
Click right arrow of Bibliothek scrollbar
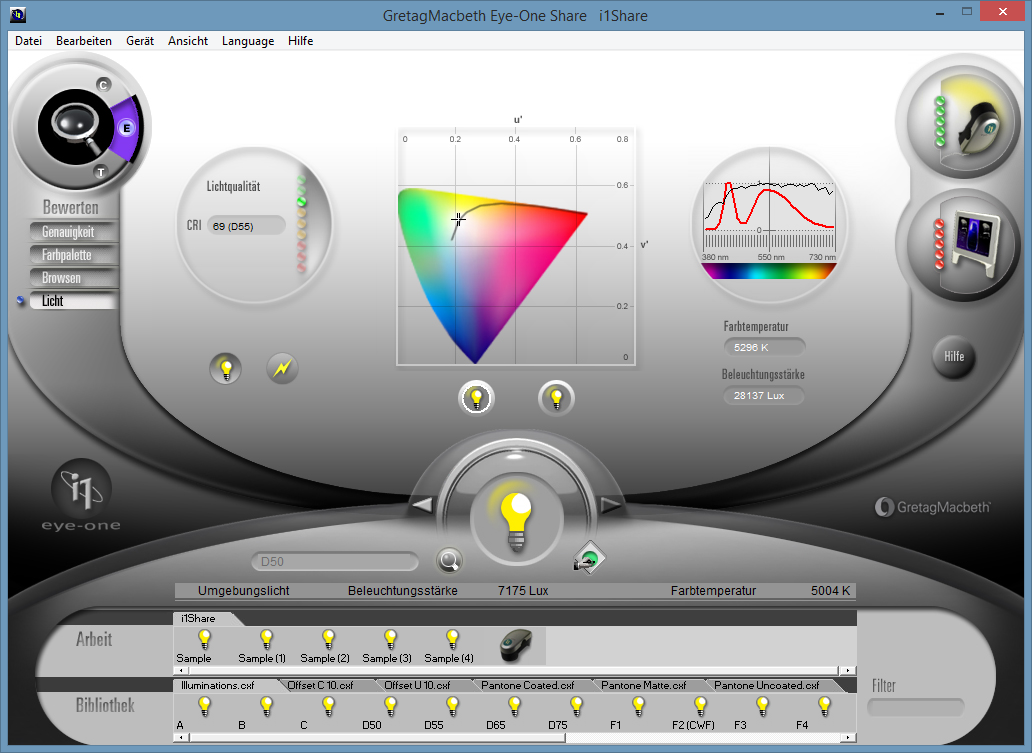point(848,738)
